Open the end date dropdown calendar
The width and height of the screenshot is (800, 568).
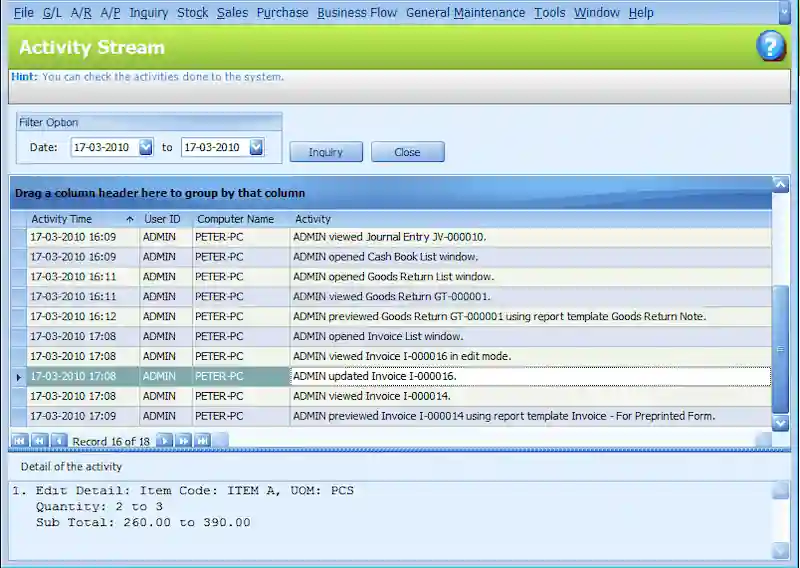point(256,147)
